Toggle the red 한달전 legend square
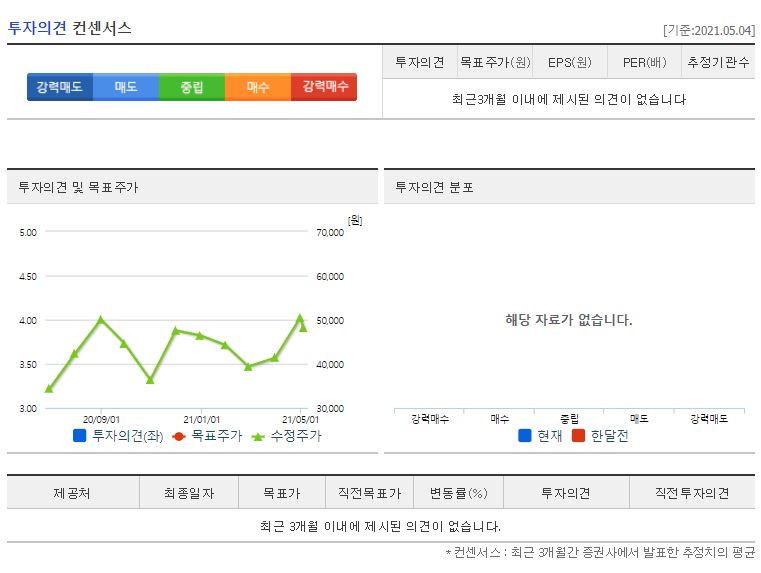761x573 pixels. click(x=578, y=435)
